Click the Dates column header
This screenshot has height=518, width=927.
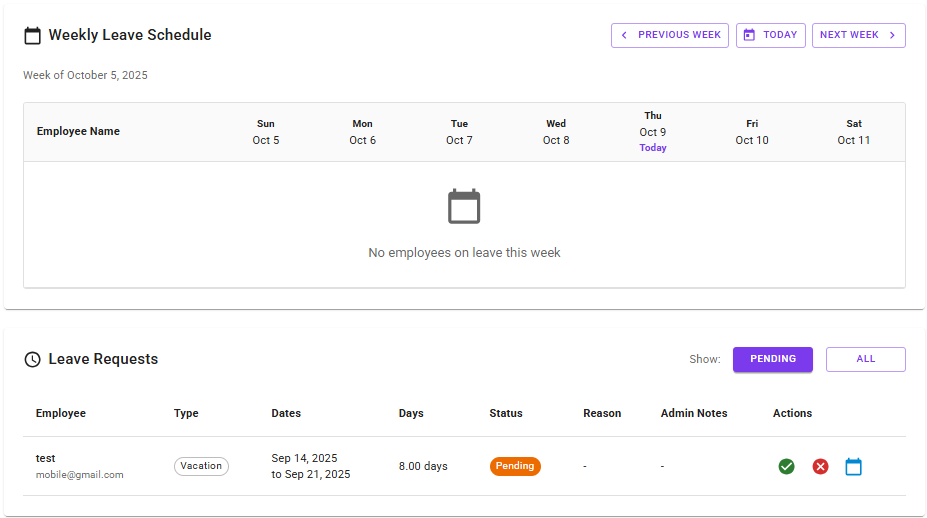[286, 413]
